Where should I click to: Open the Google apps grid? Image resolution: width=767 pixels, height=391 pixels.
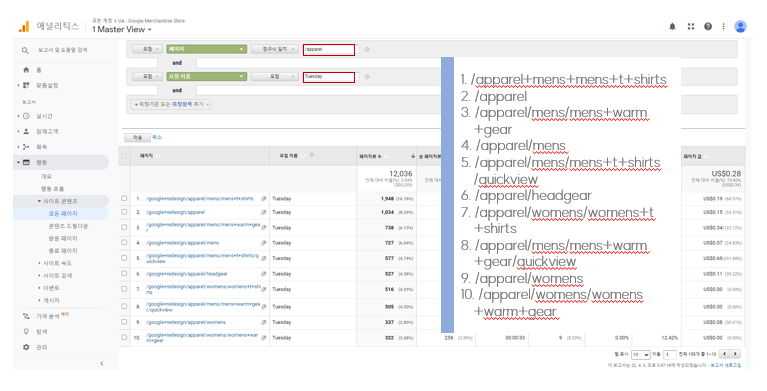[691, 26]
